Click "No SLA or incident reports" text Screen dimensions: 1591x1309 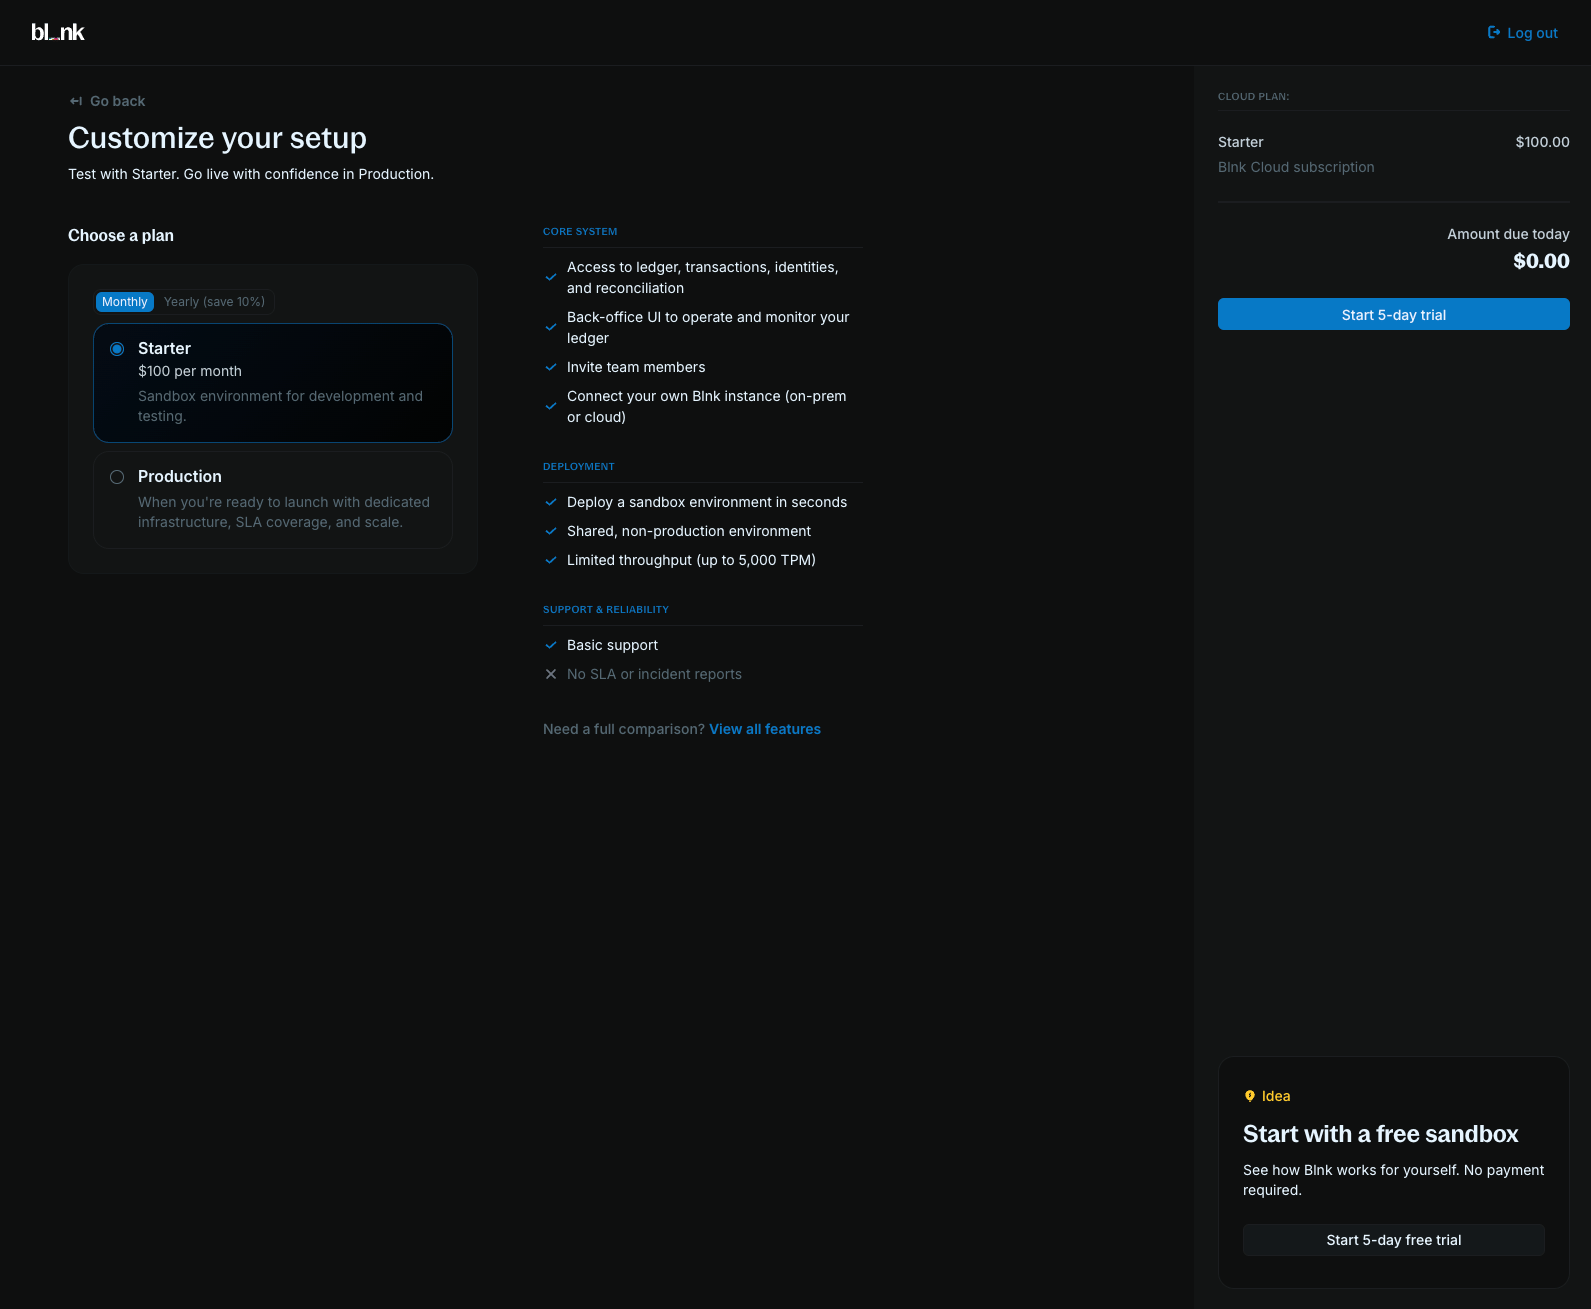[655, 674]
